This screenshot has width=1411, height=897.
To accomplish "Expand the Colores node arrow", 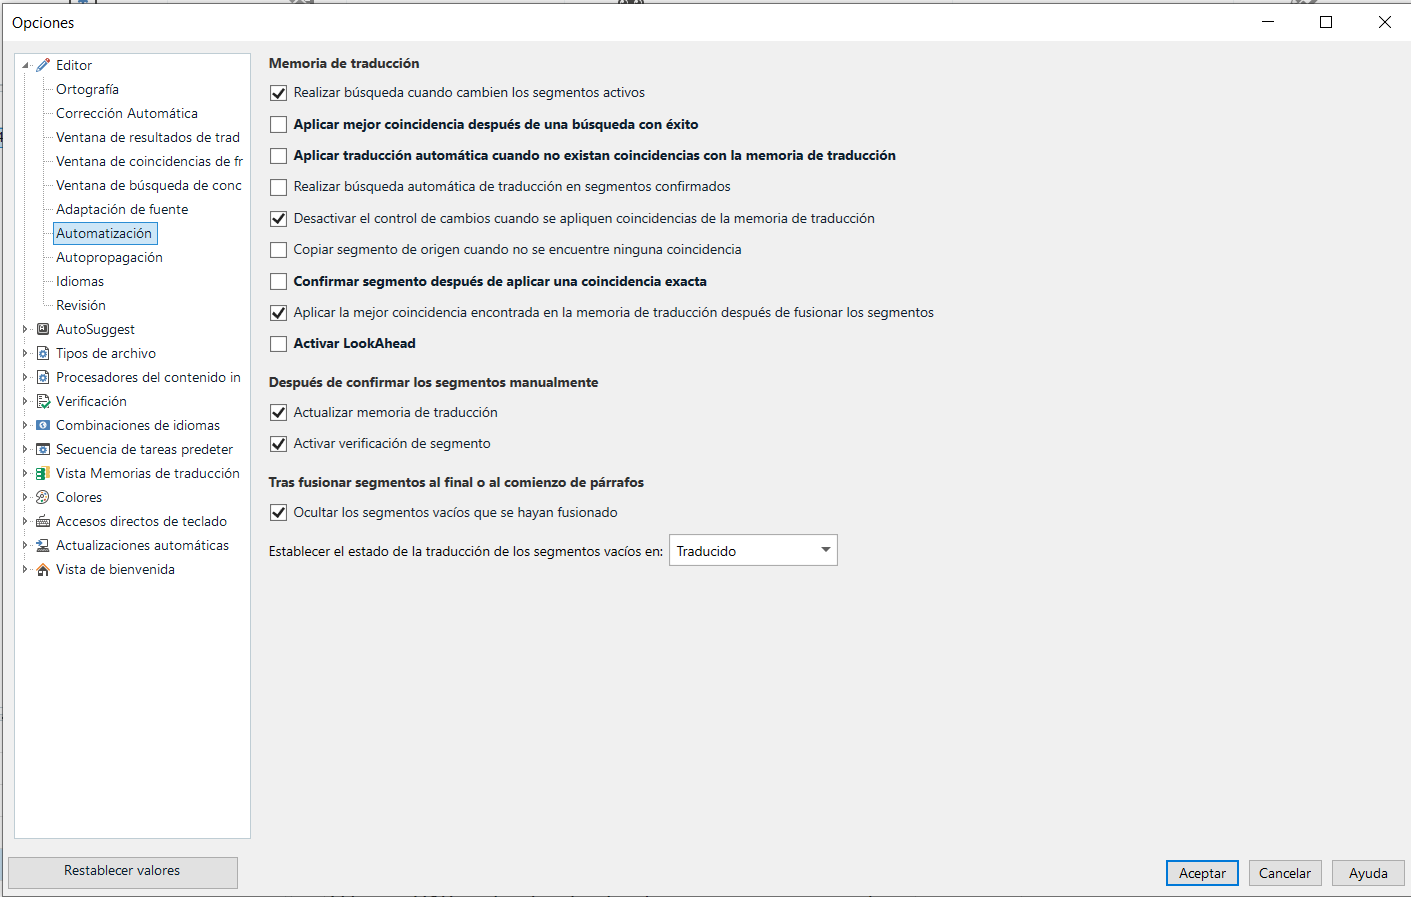I will coord(25,497).
